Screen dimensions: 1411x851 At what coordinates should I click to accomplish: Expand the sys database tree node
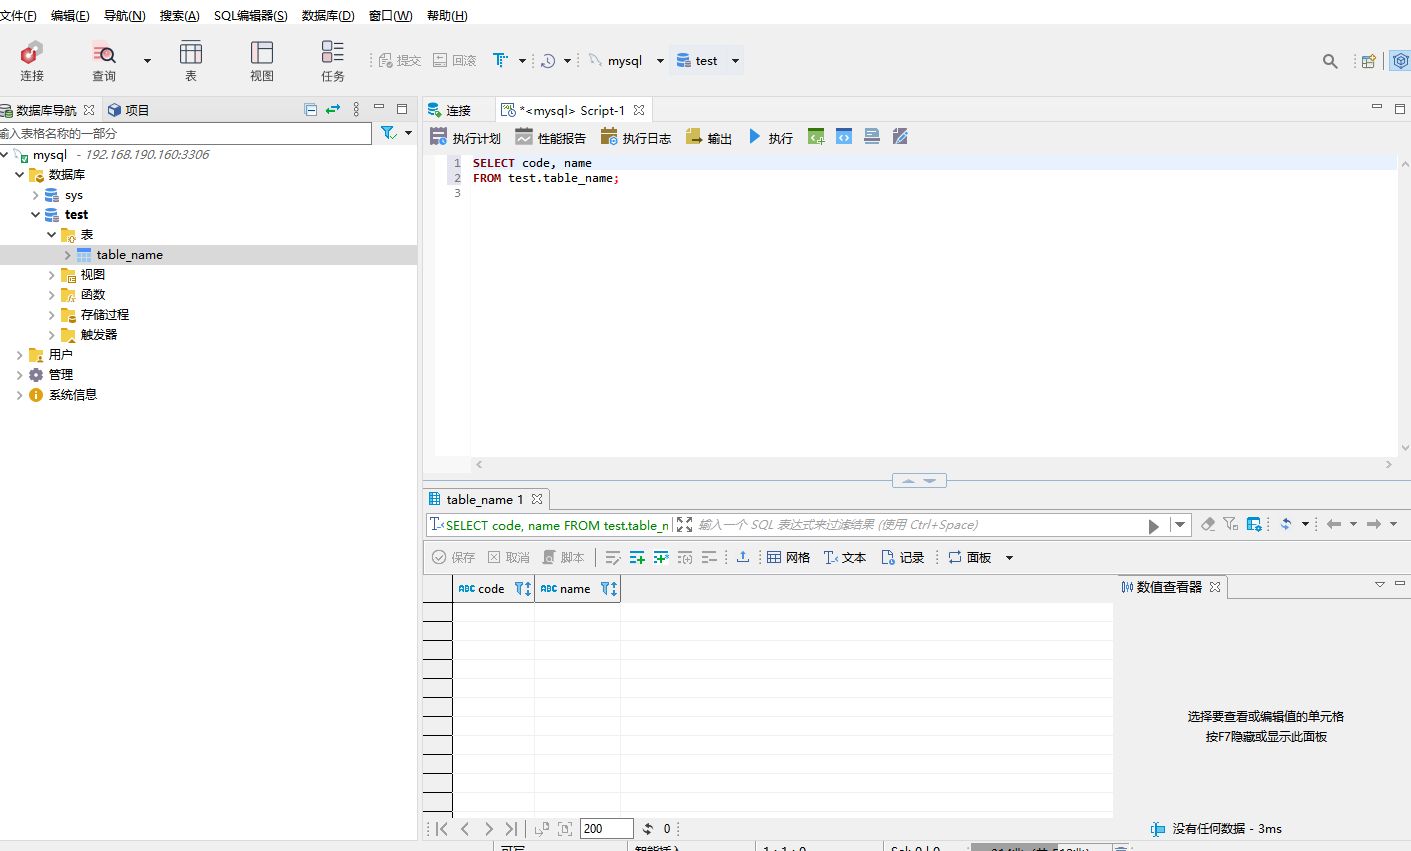tap(36, 195)
